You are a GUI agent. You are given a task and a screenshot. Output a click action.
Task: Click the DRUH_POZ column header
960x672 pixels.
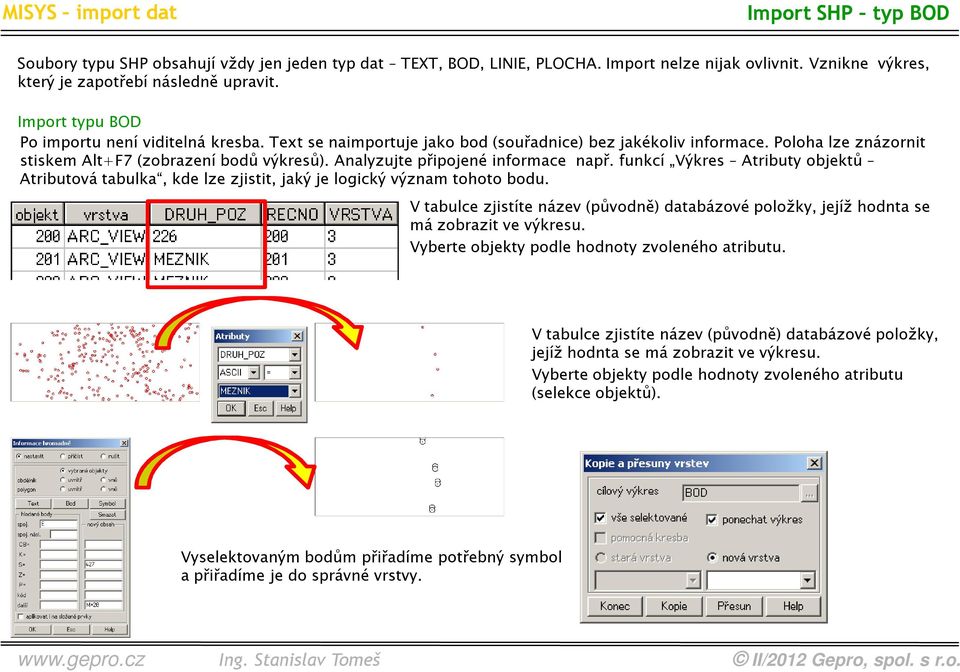coord(205,214)
